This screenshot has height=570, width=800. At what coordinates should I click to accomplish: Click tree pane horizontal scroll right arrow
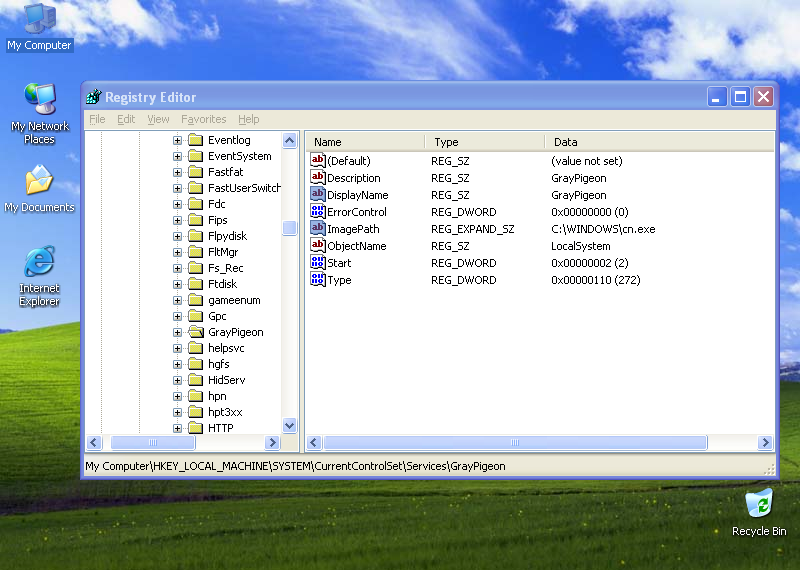(272, 442)
